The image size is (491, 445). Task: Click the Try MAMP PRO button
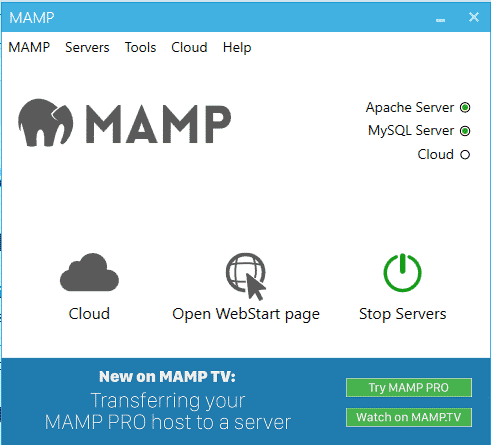409,388
